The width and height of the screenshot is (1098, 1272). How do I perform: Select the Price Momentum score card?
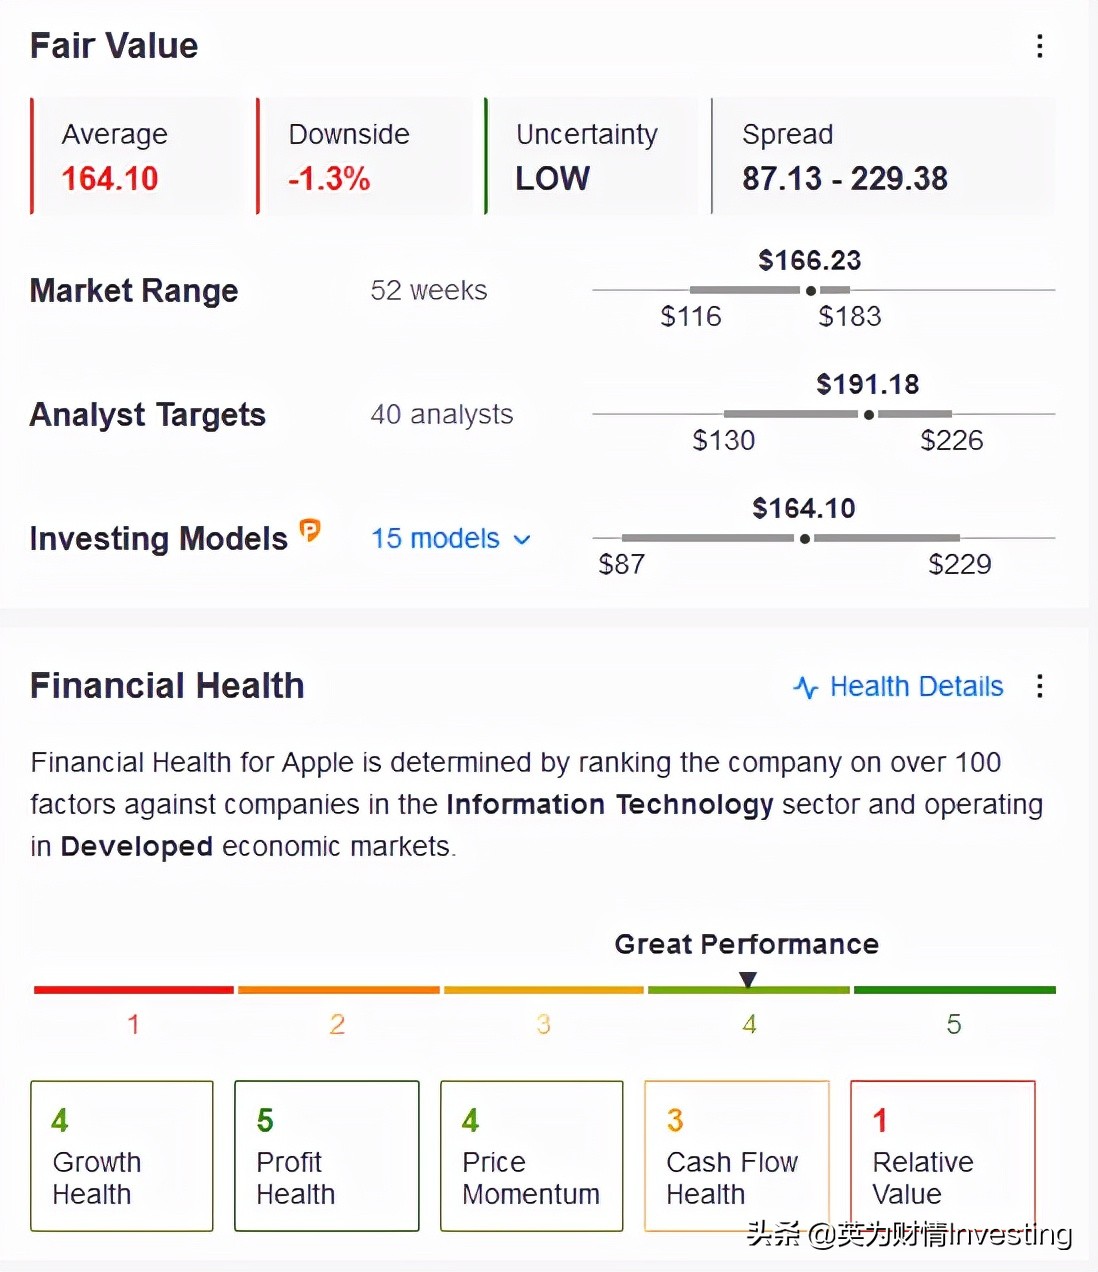tap(532, 1156)
